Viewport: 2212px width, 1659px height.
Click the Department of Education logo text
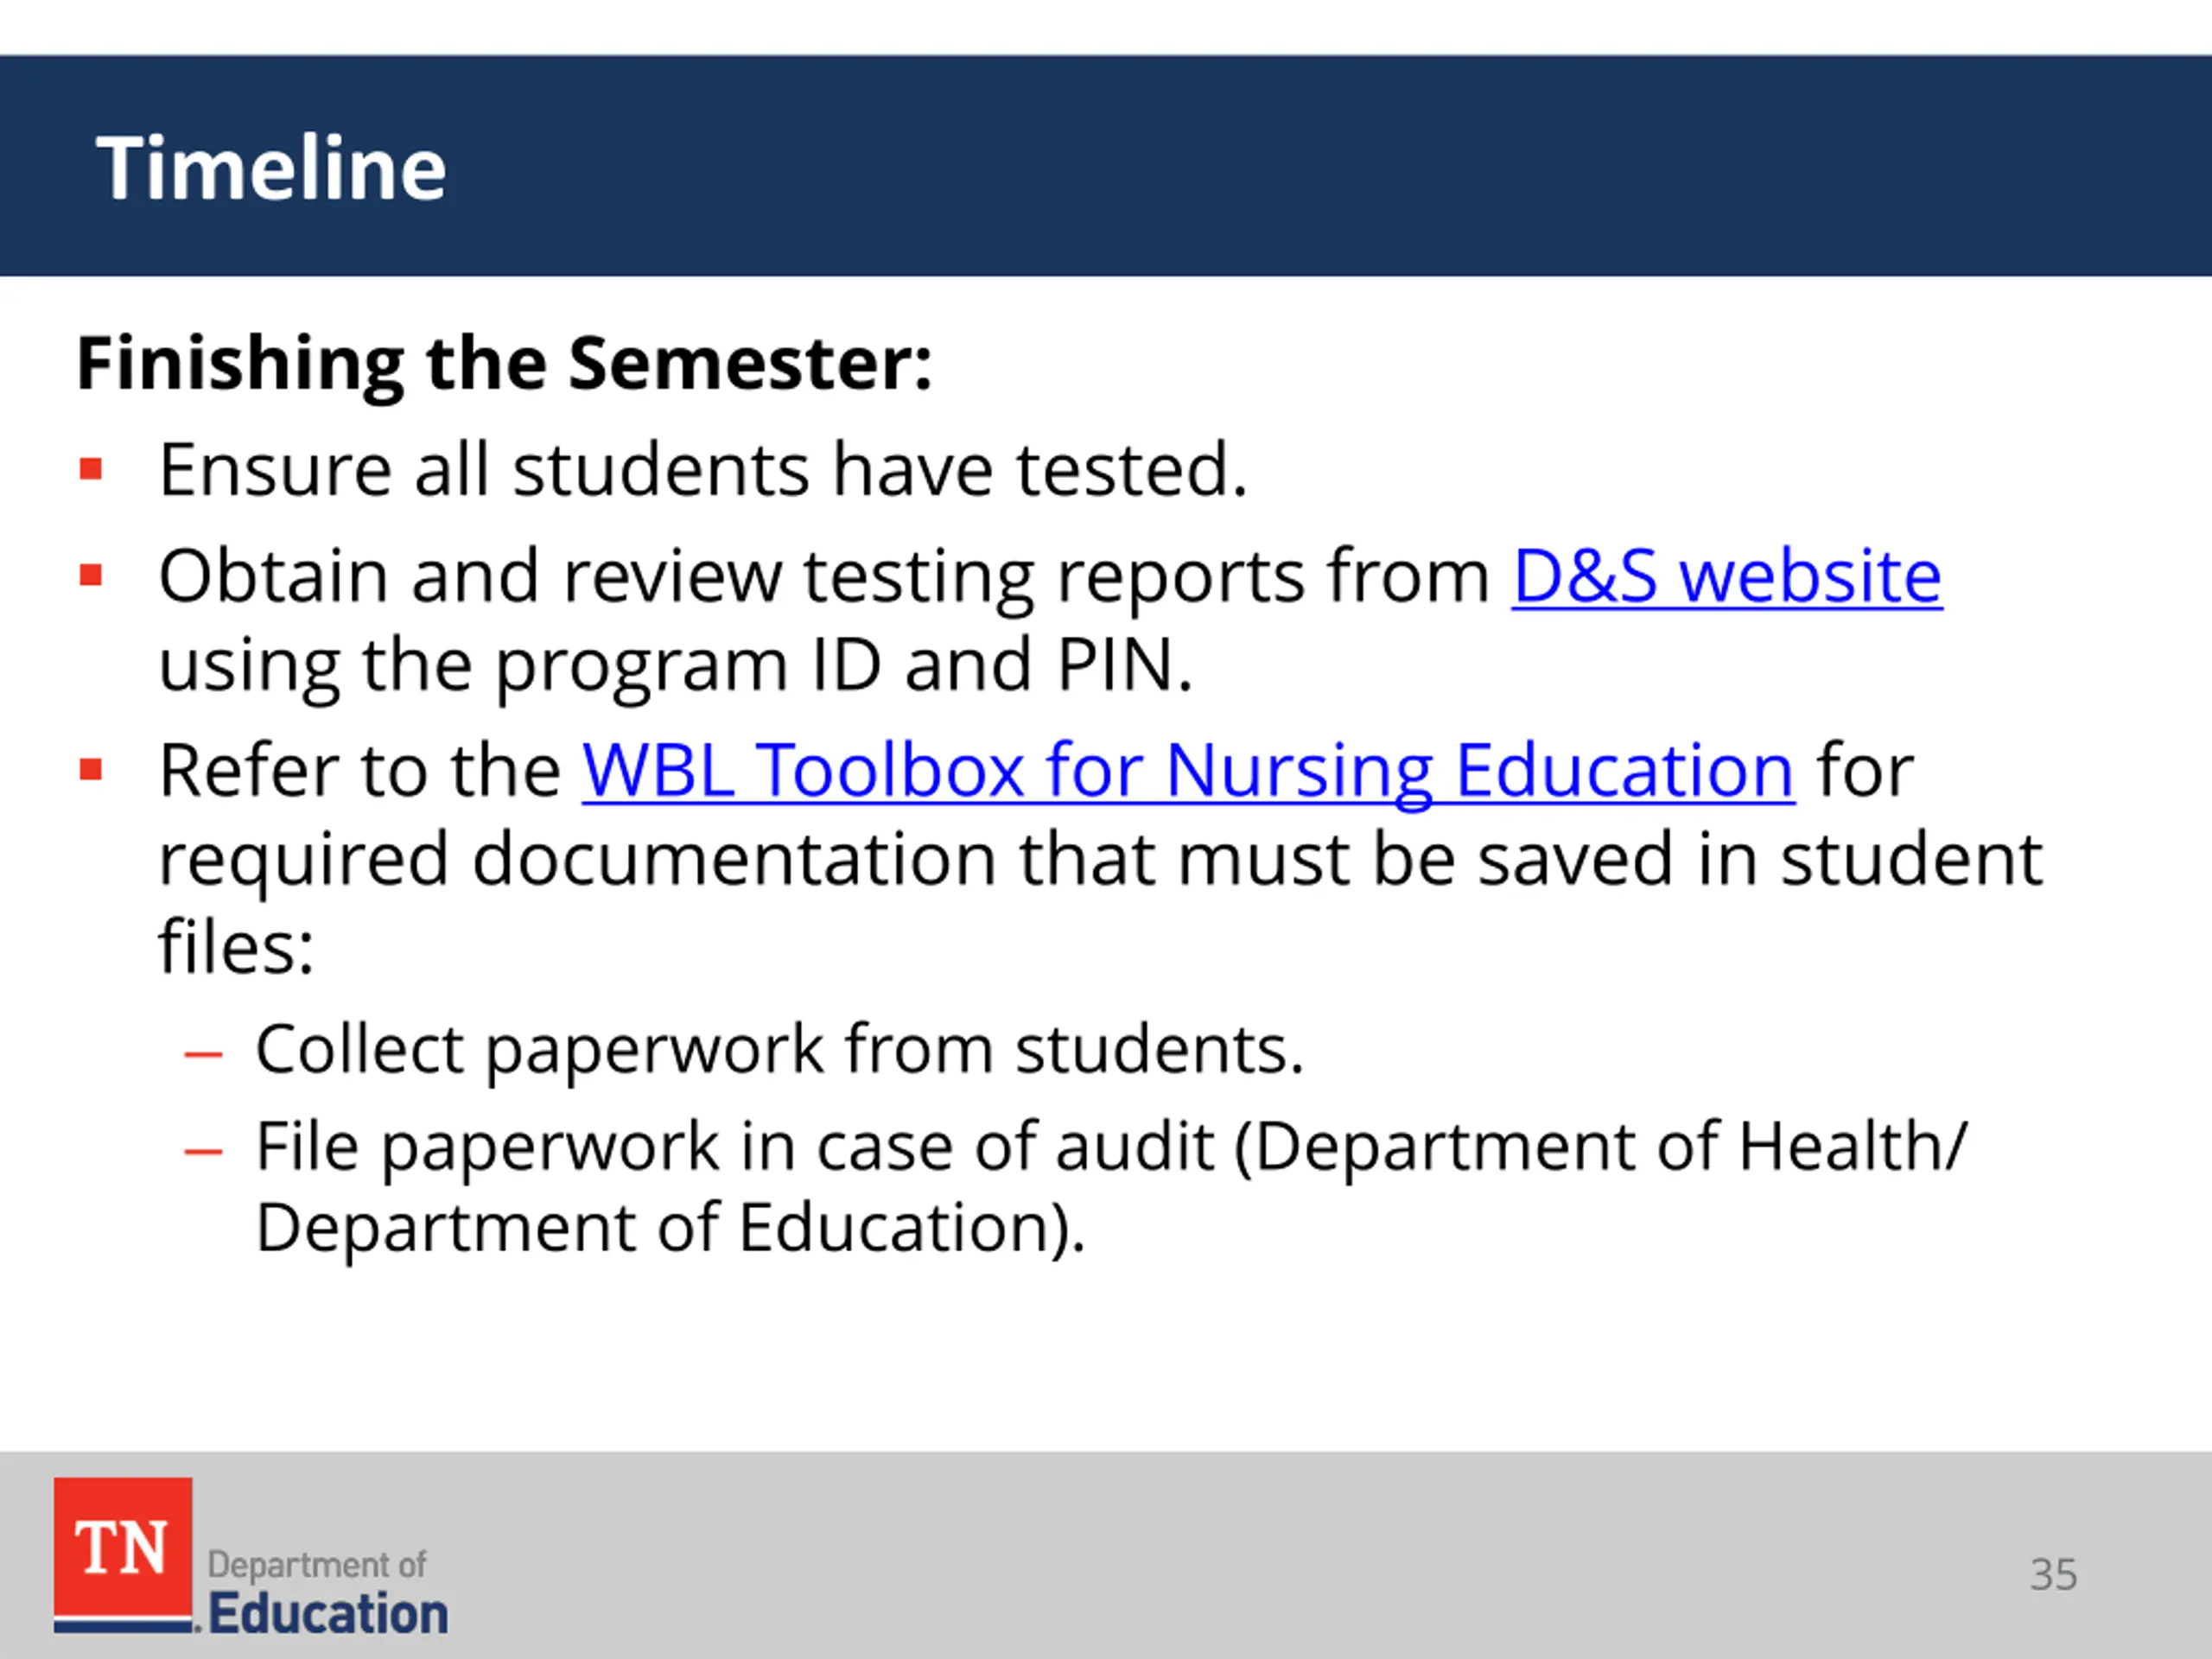328,1593
